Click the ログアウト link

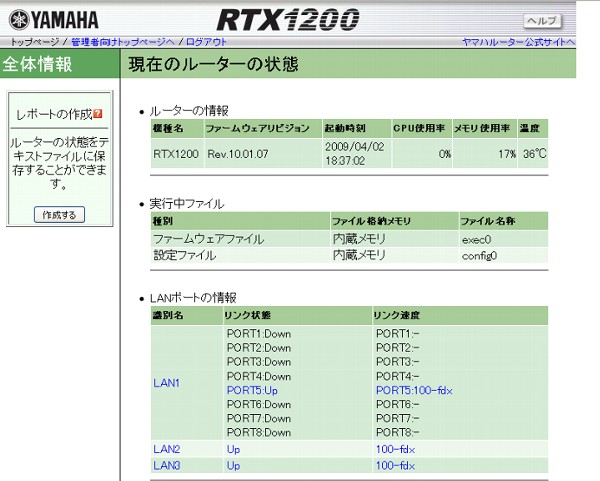(206, 42)
